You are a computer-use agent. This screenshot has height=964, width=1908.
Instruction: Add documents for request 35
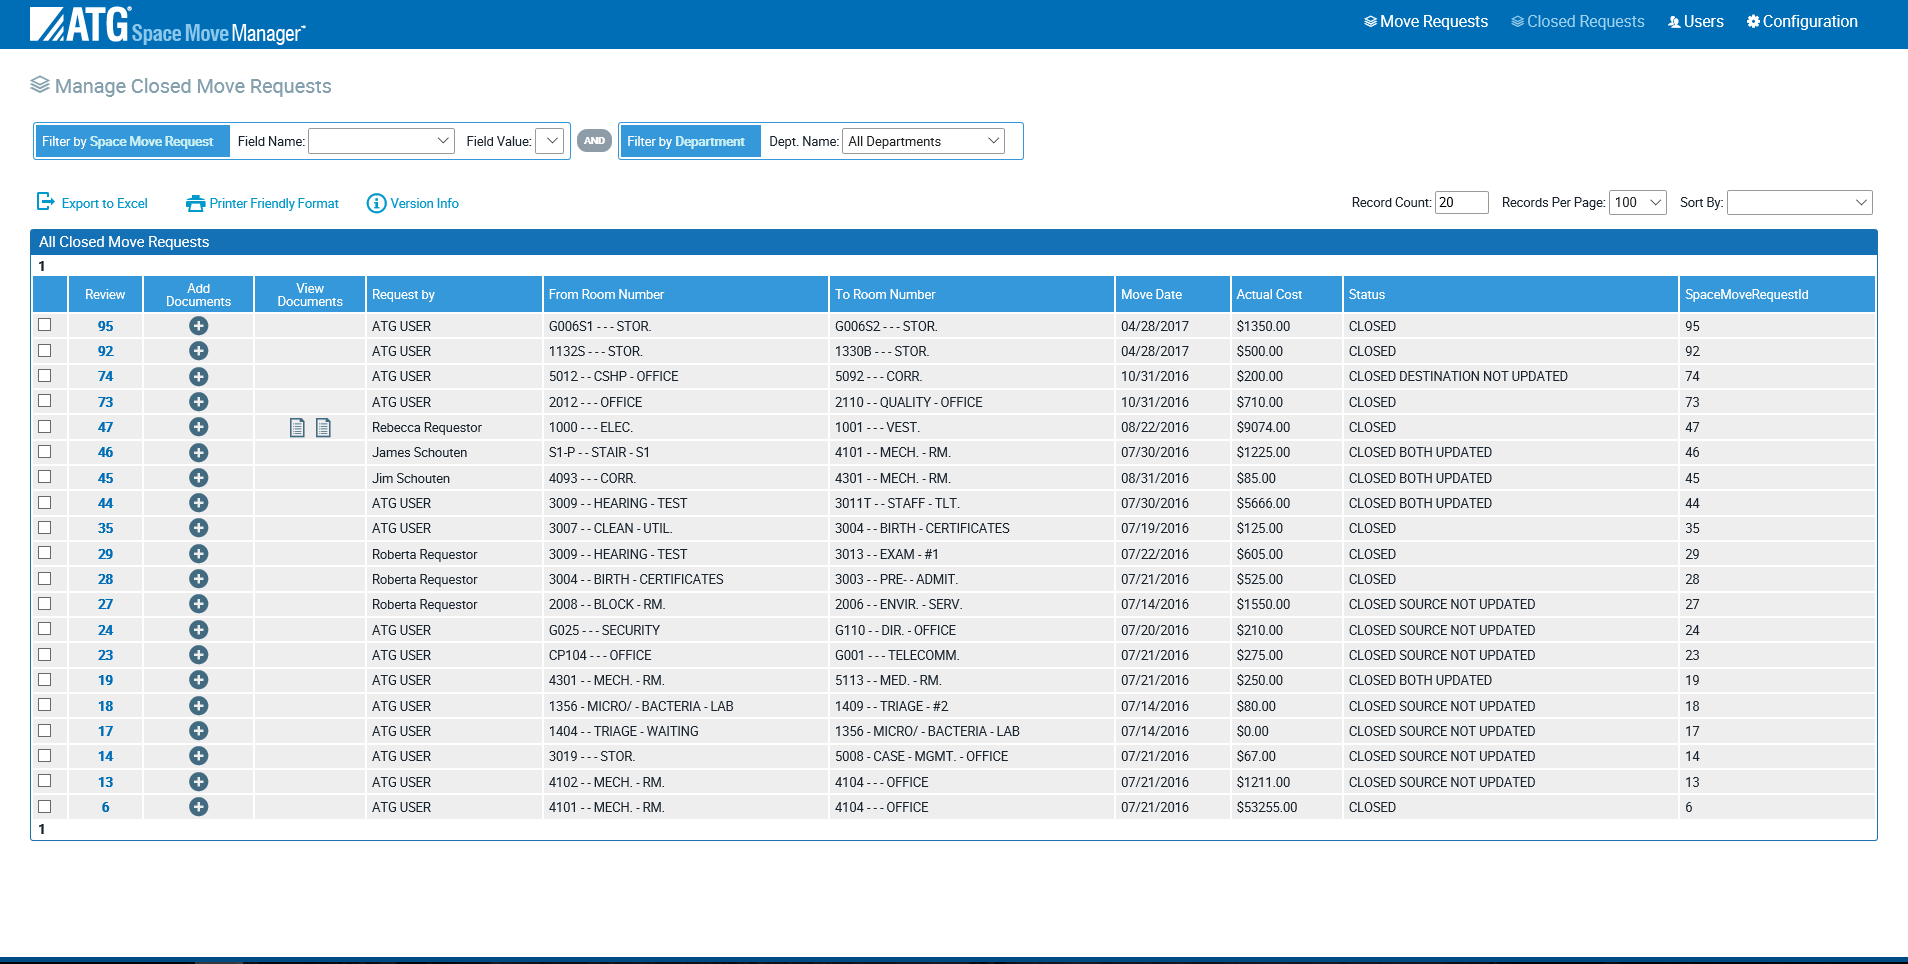click(198, 528)
